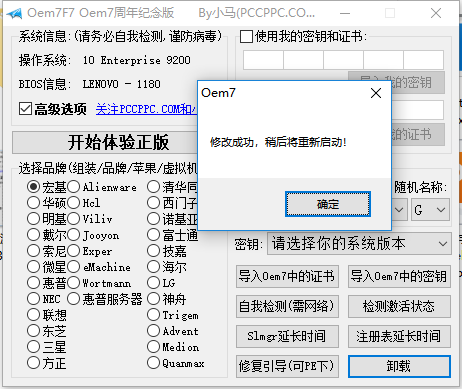Click 检测激活状态 button
Viewport: 462px width, 389px height.
[x=399, y=306]
